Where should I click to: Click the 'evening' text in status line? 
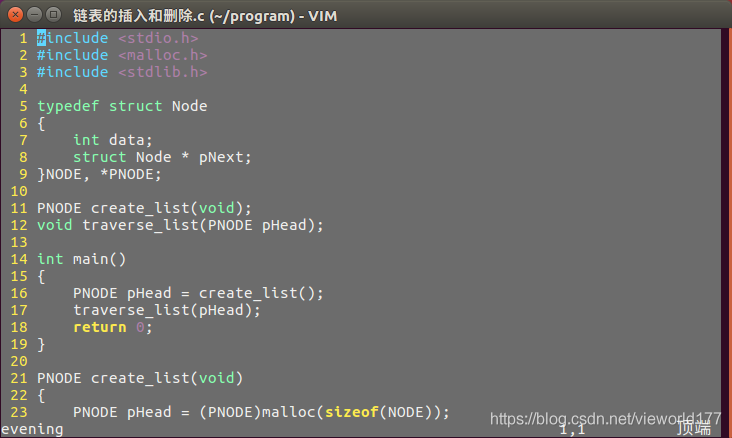tap(31, 429)
